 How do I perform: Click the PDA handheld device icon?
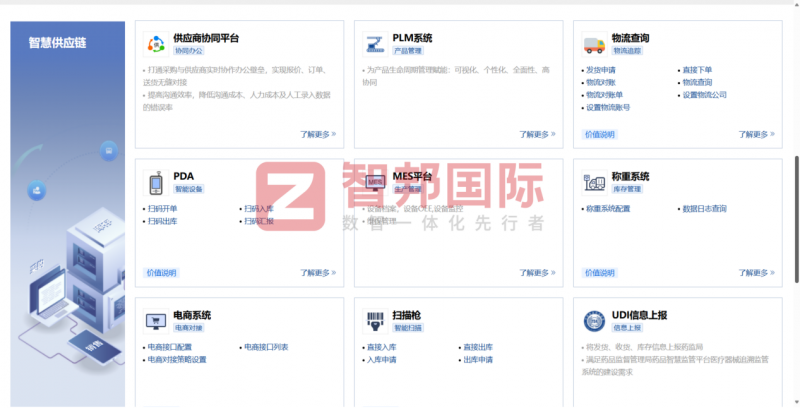156,183
